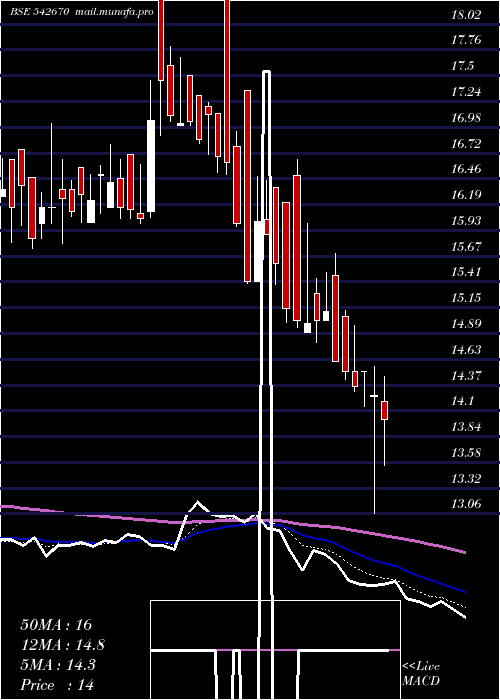Click the 12MA : 14.8 readout
The width and height of the screenshot is (500, 700).
[x=63, y=645]
